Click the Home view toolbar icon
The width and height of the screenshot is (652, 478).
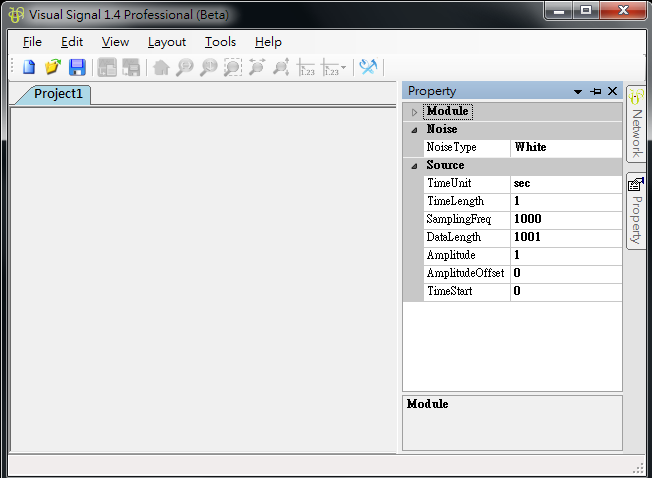[x=160, y=67]
